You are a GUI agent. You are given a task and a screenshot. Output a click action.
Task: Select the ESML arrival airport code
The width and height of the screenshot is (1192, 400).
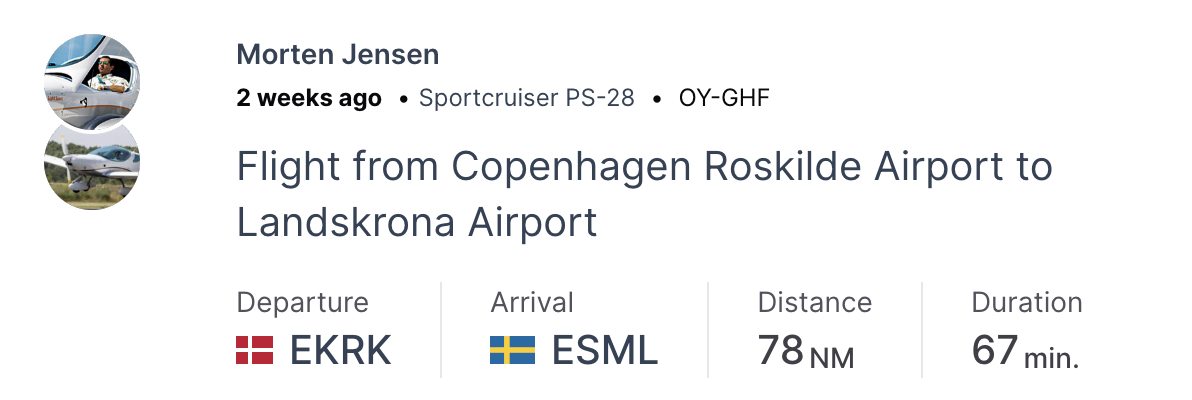pos(604,351)
